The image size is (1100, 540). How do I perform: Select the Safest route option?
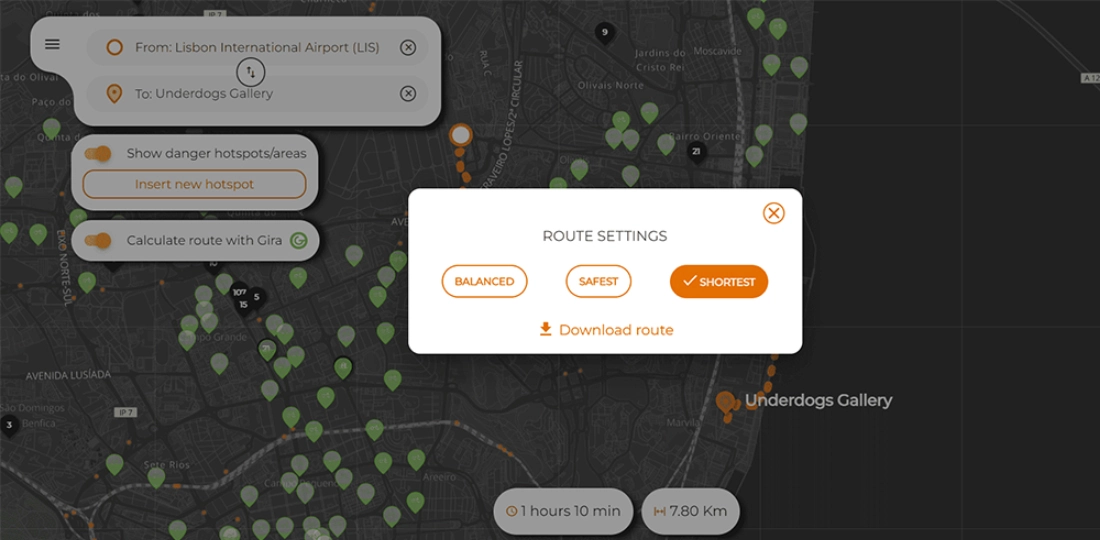(598, 282)
